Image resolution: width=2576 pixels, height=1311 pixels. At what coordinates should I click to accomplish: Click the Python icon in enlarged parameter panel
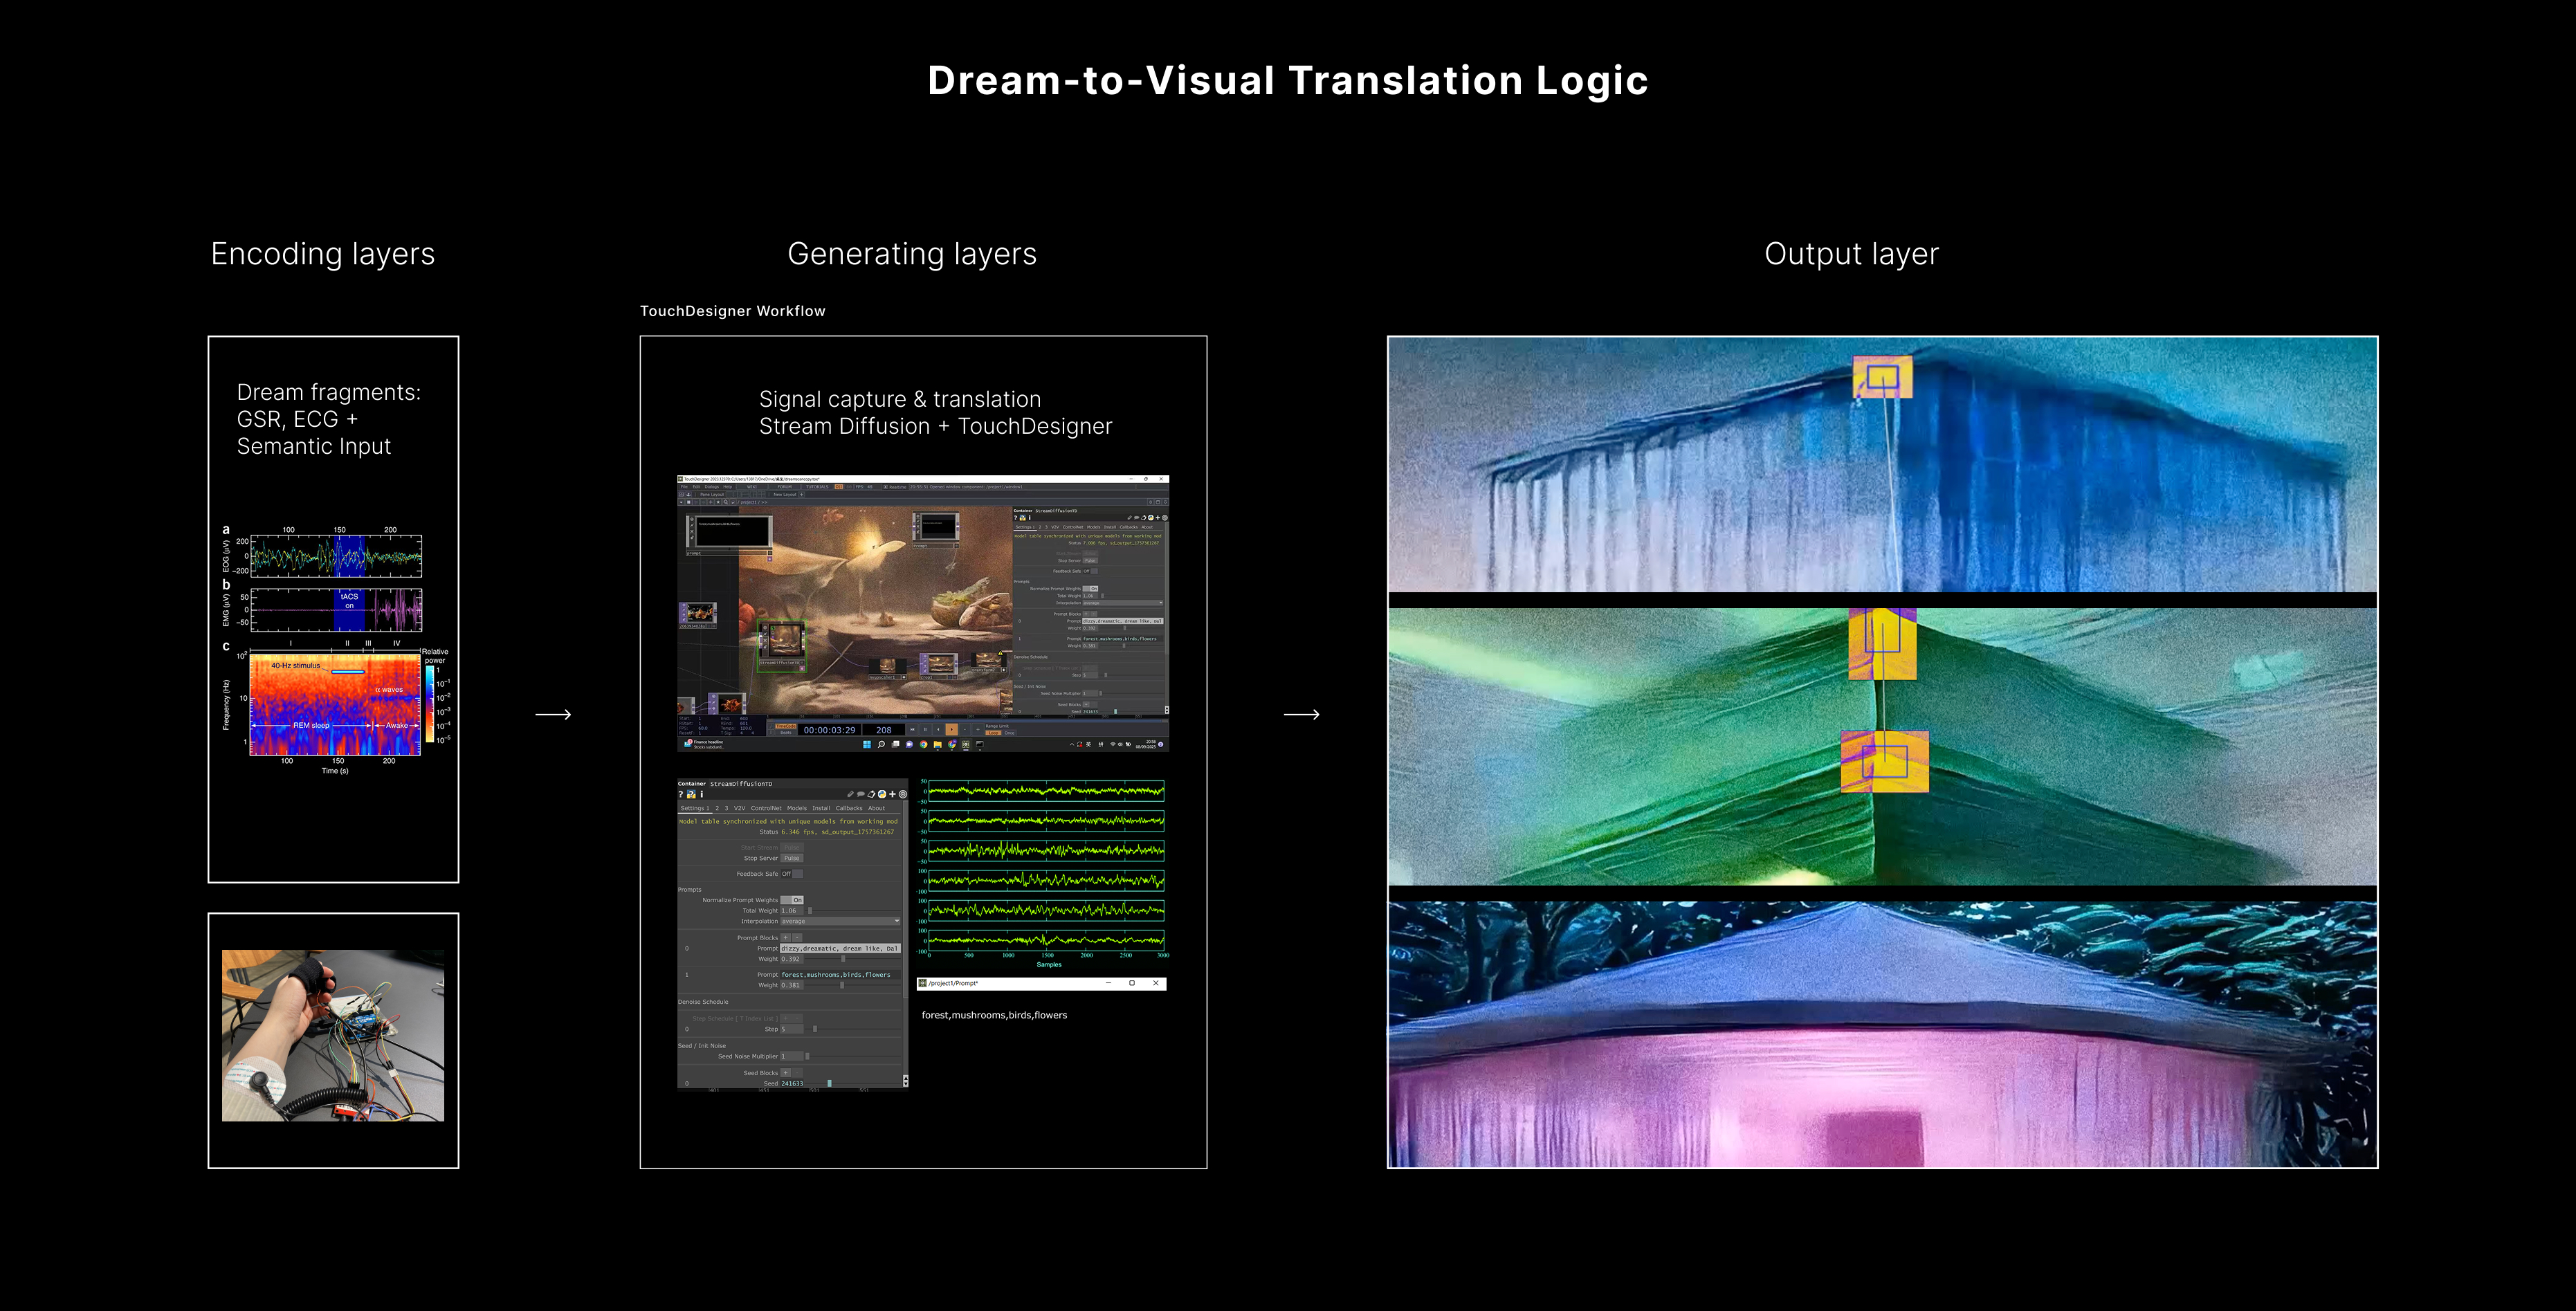tap(882, 795)
